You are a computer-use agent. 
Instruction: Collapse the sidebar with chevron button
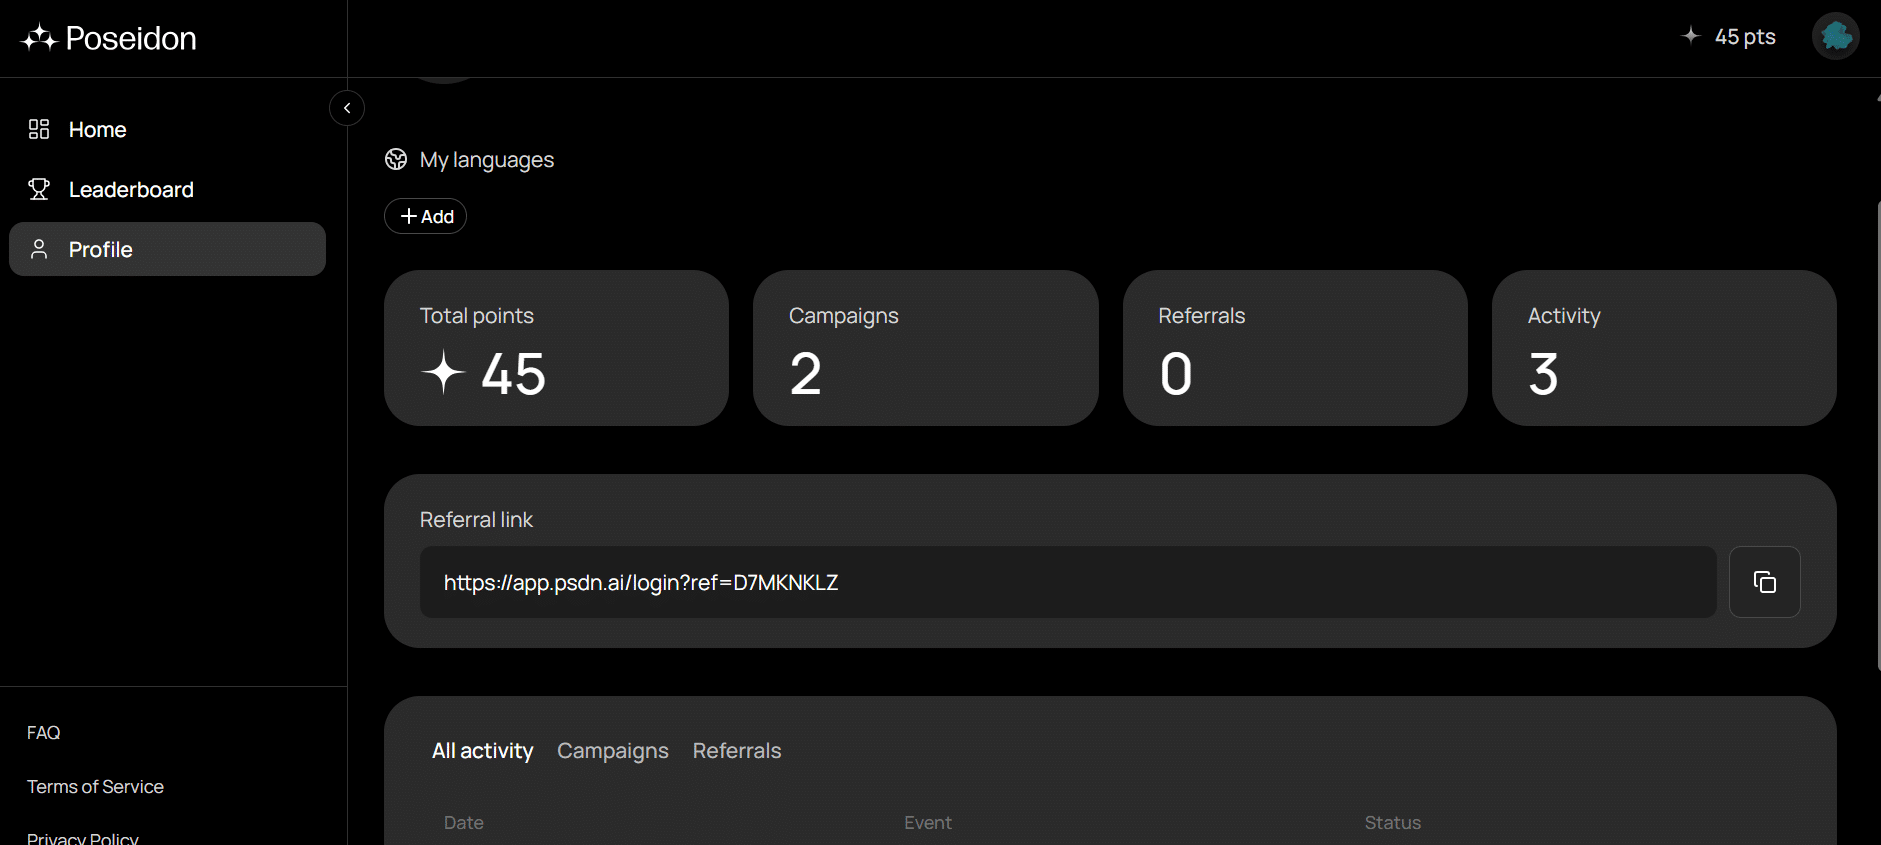(347, 108)
